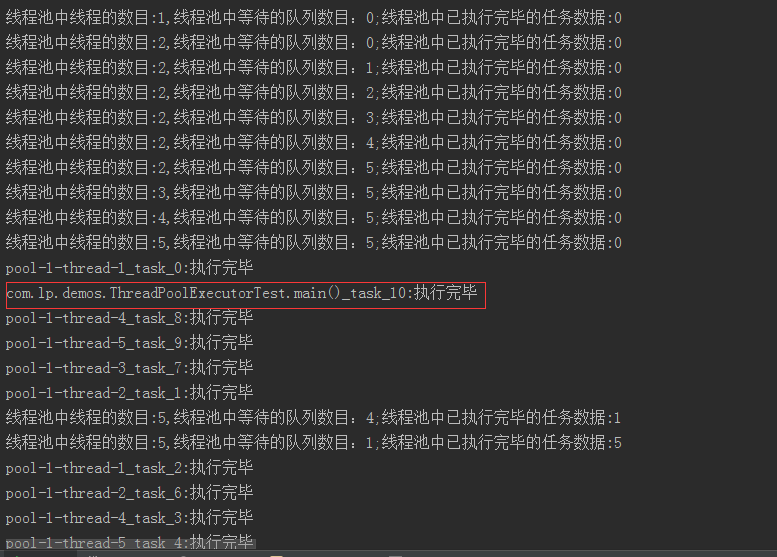777x557 pixels.
Task: Click log line with threads 2, queue 5
Action: pos(314,168)
